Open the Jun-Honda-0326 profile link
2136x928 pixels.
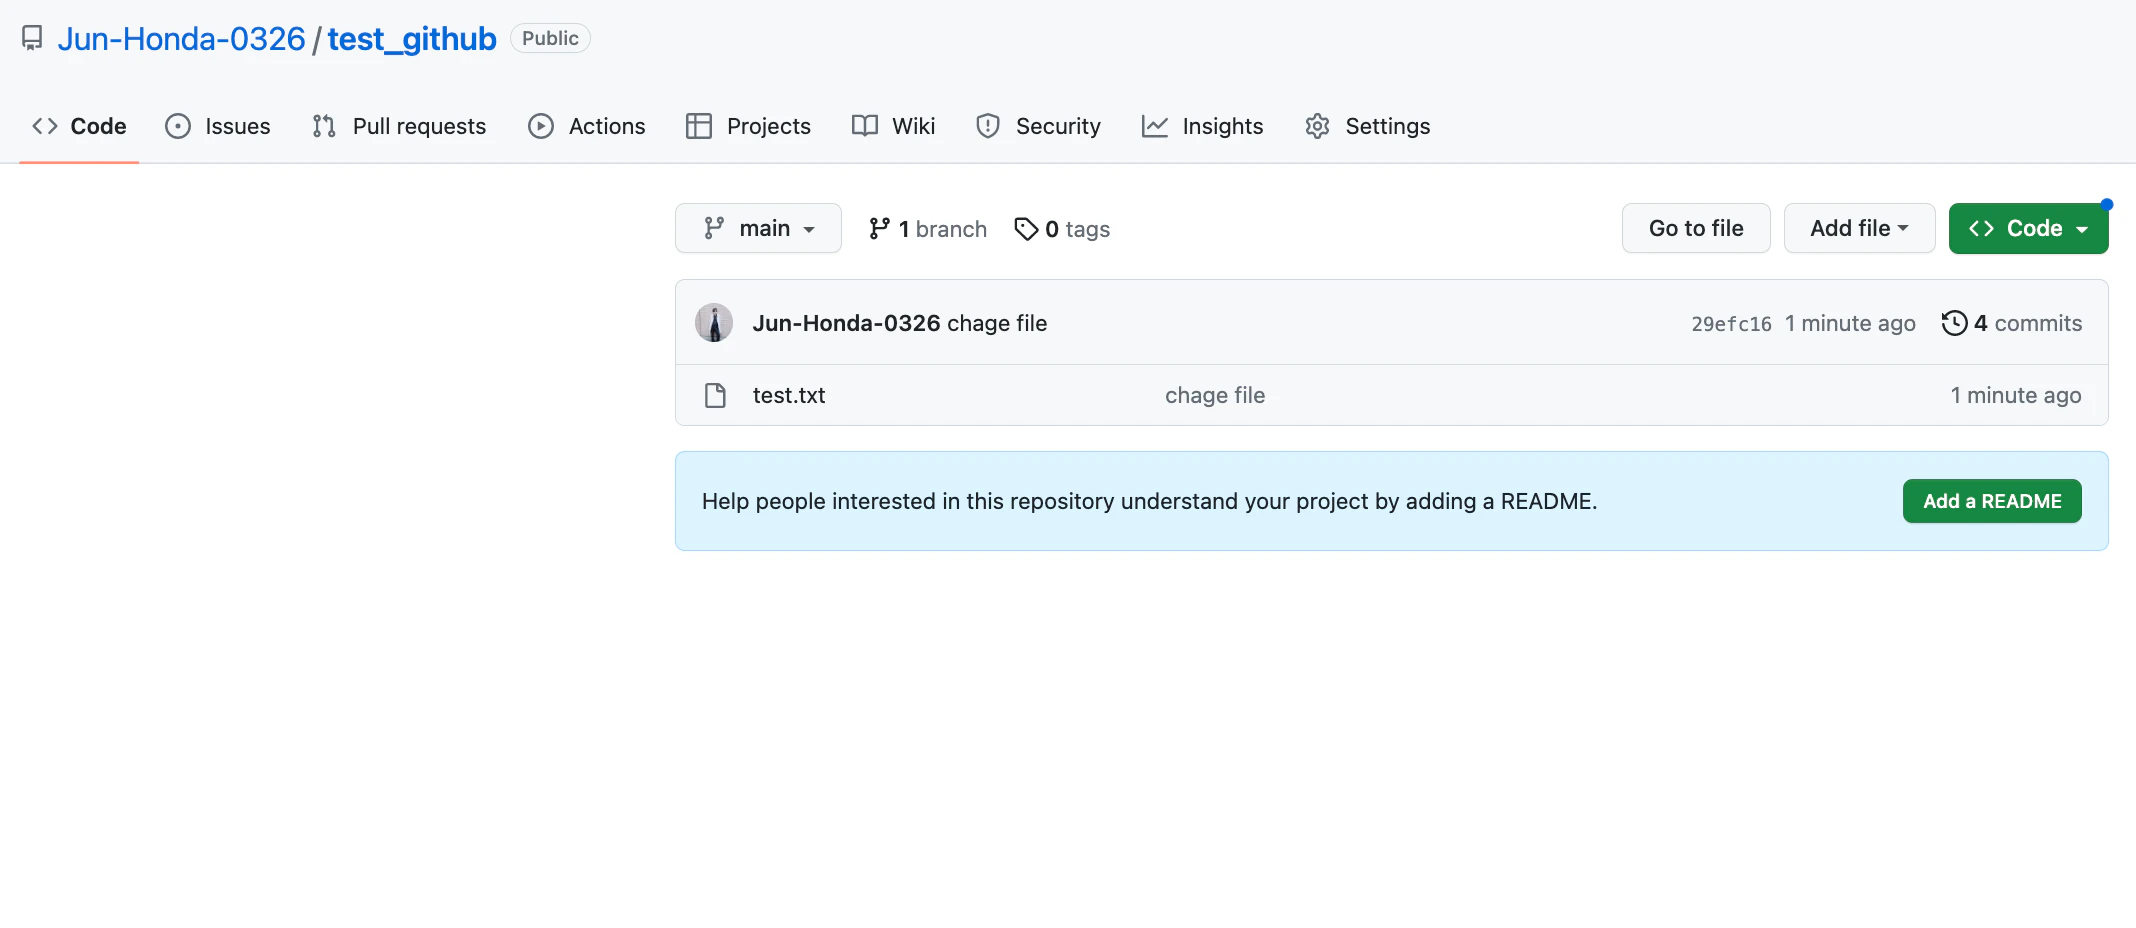[x=181, y=39]
